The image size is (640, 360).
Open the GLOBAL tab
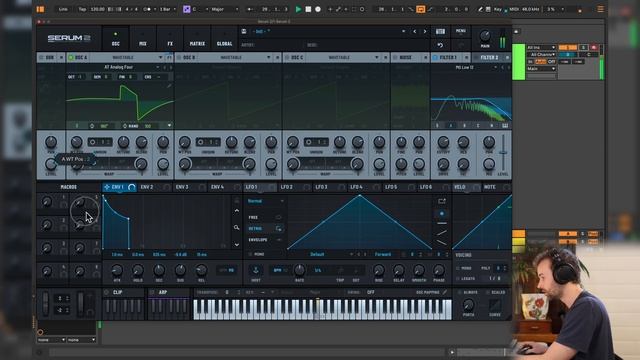point(224,39)
